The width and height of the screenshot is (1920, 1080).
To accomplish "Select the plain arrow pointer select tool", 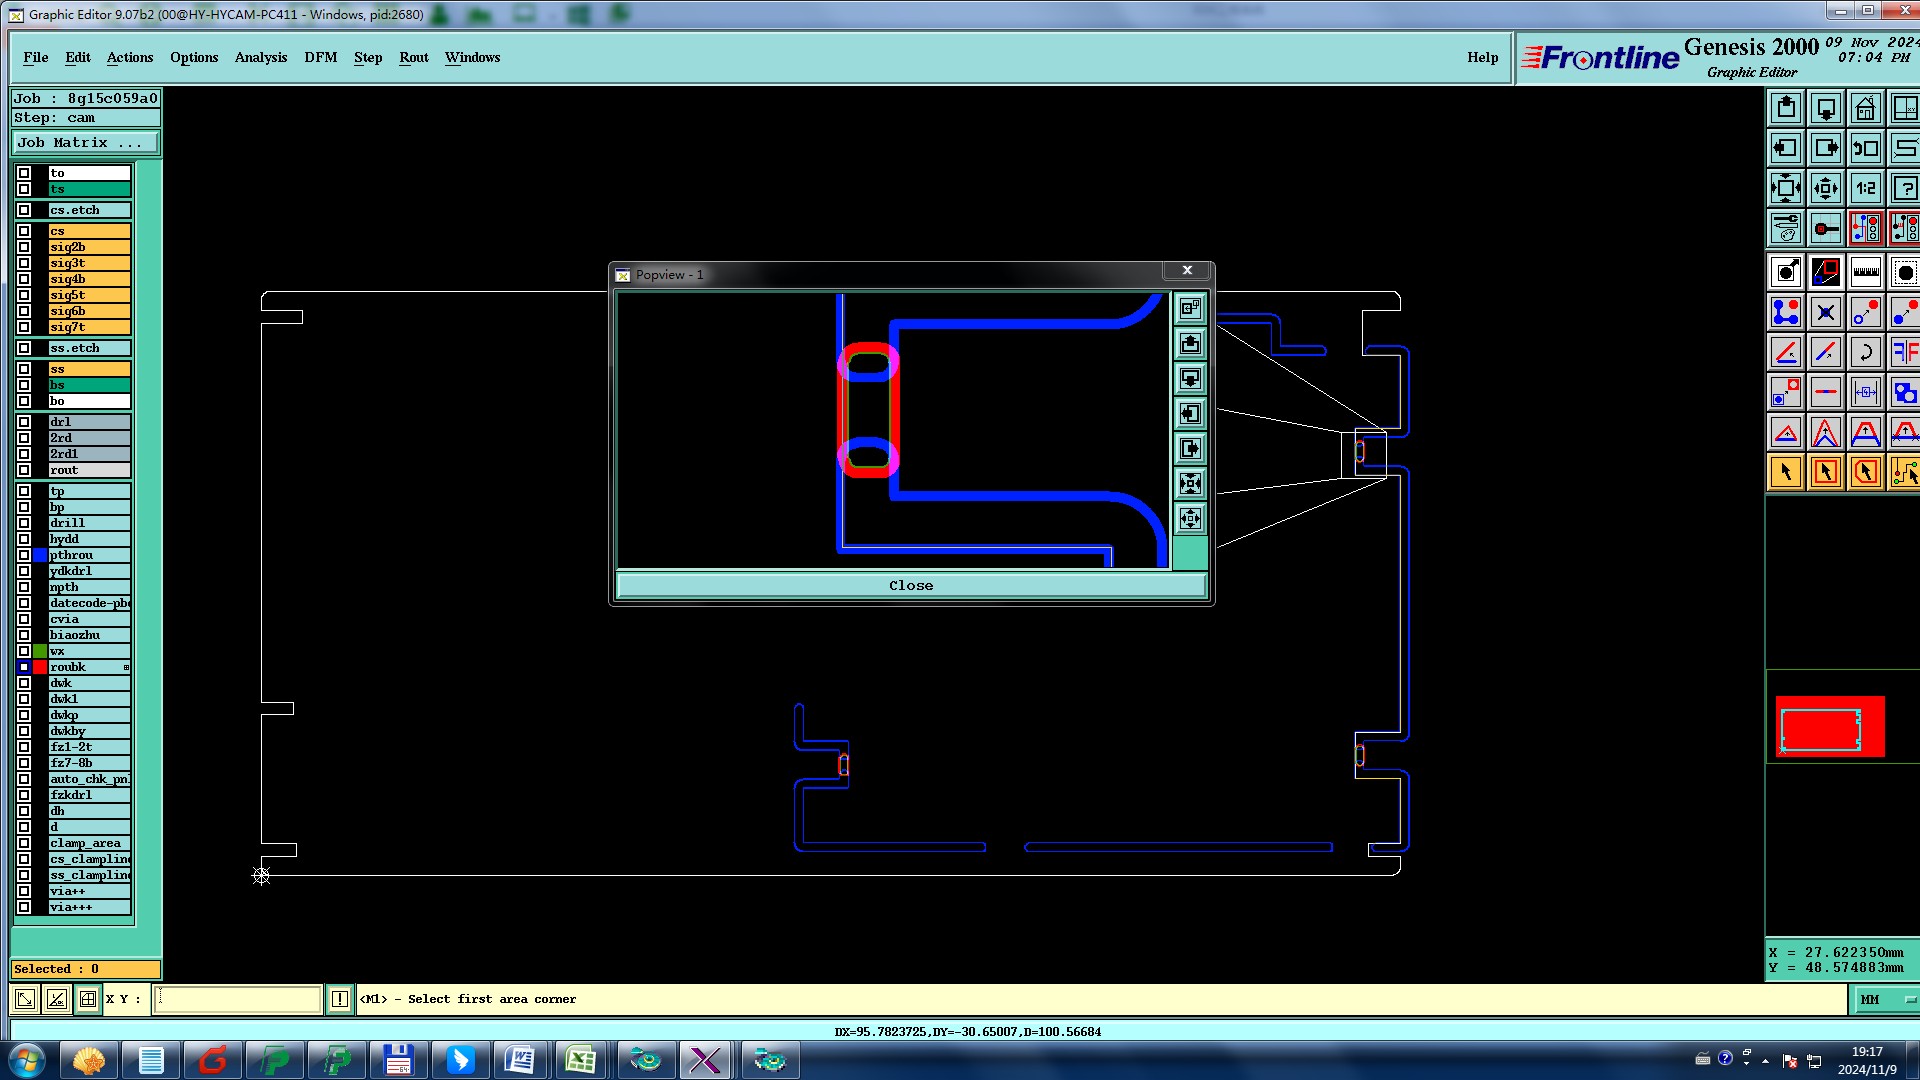I will pyautogui.click(x=1786, y=472).
